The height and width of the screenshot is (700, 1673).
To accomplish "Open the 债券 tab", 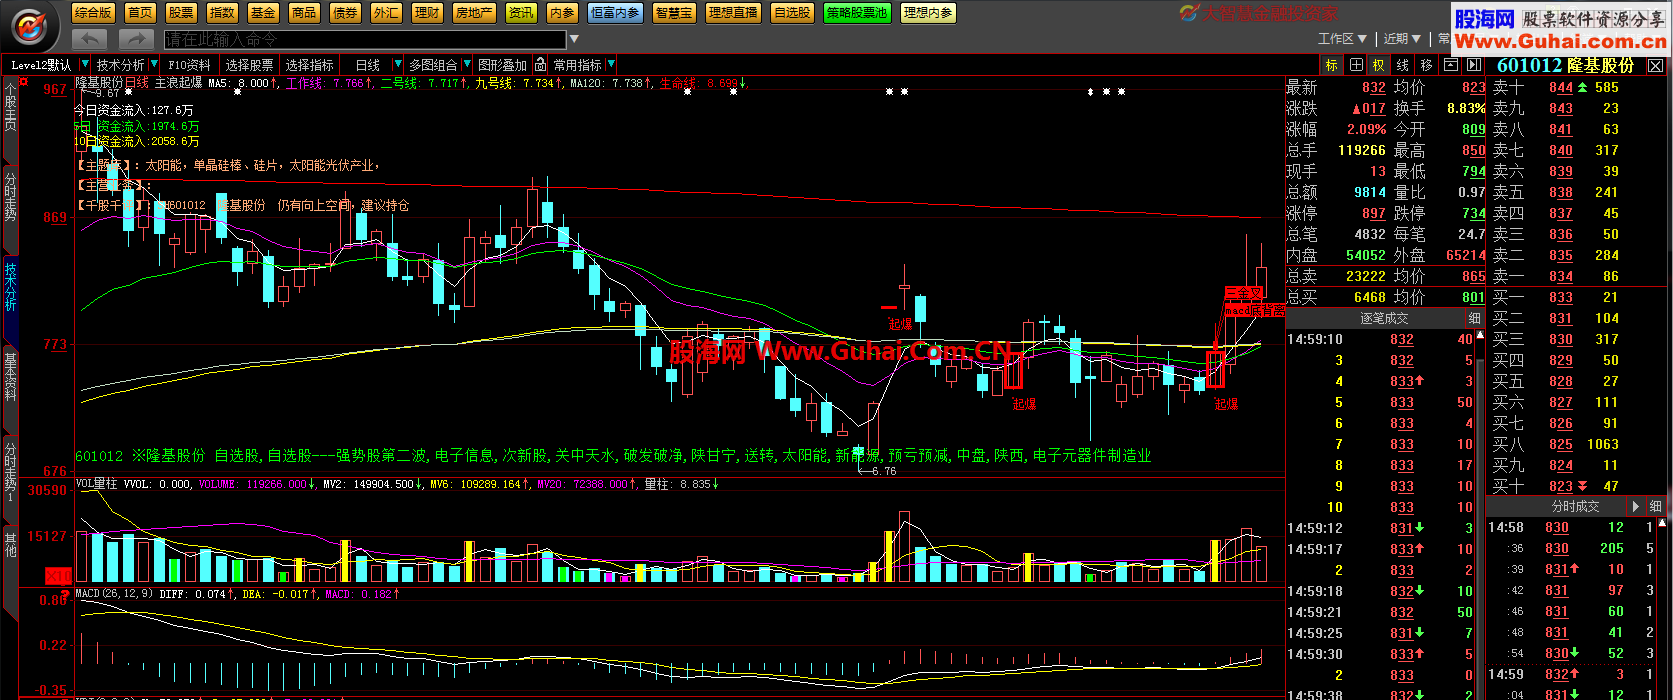I will (x=345, y=13).
